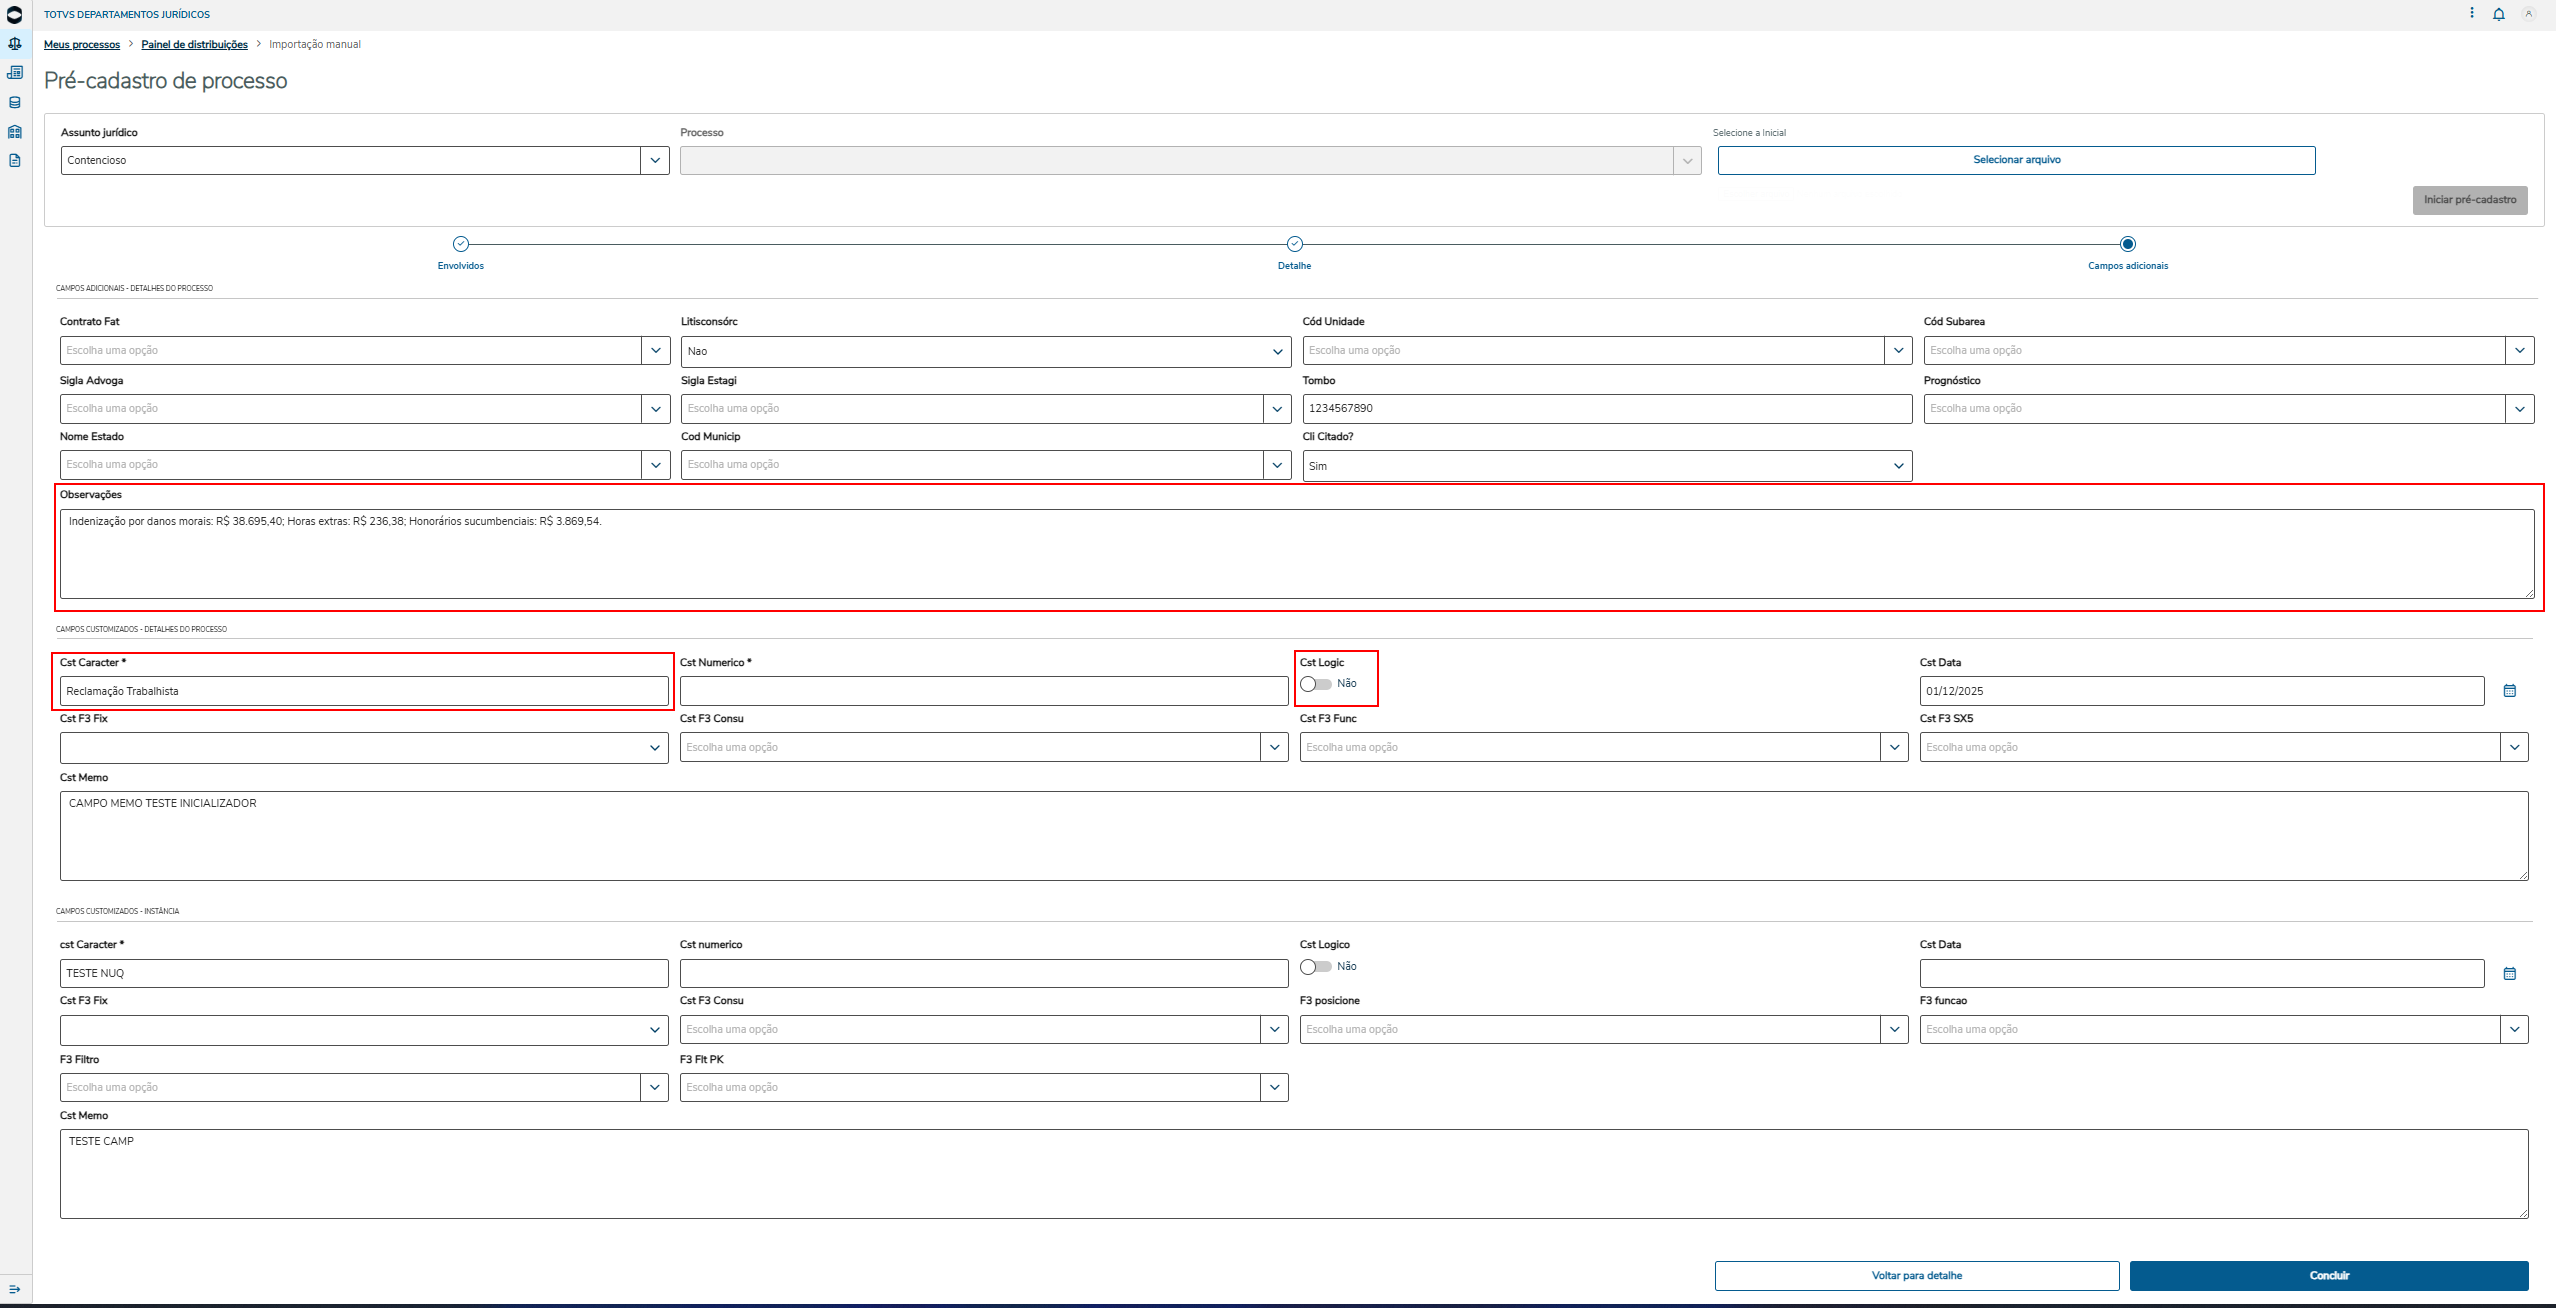
Task: Click the newspaper sidebar icon
Action: coord(15,73)
